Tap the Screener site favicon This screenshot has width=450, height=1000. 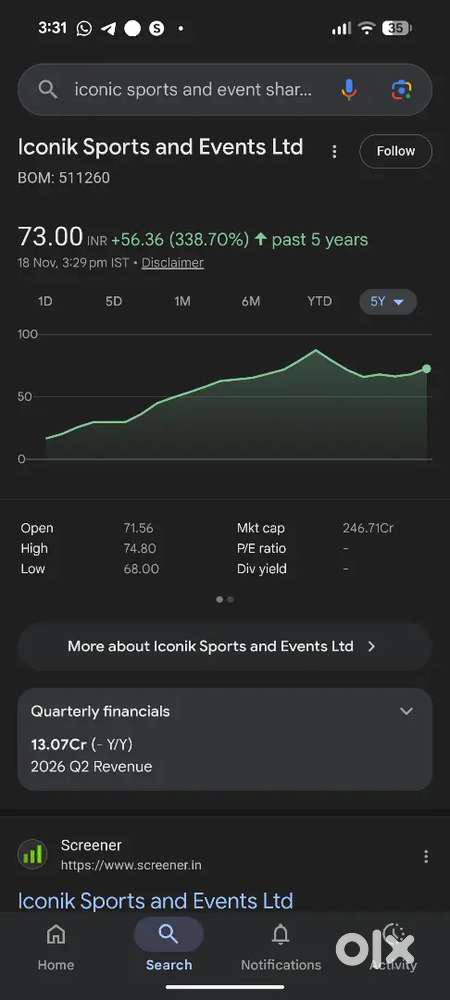pyautogui.click(x=33, y=855)
